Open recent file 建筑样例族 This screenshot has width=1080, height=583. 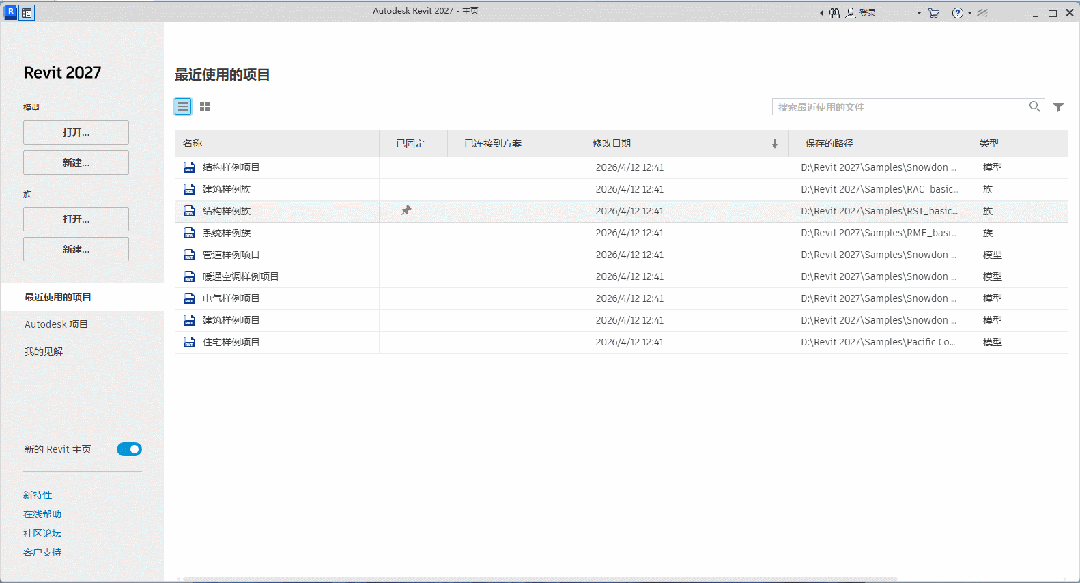coord(227,189)
